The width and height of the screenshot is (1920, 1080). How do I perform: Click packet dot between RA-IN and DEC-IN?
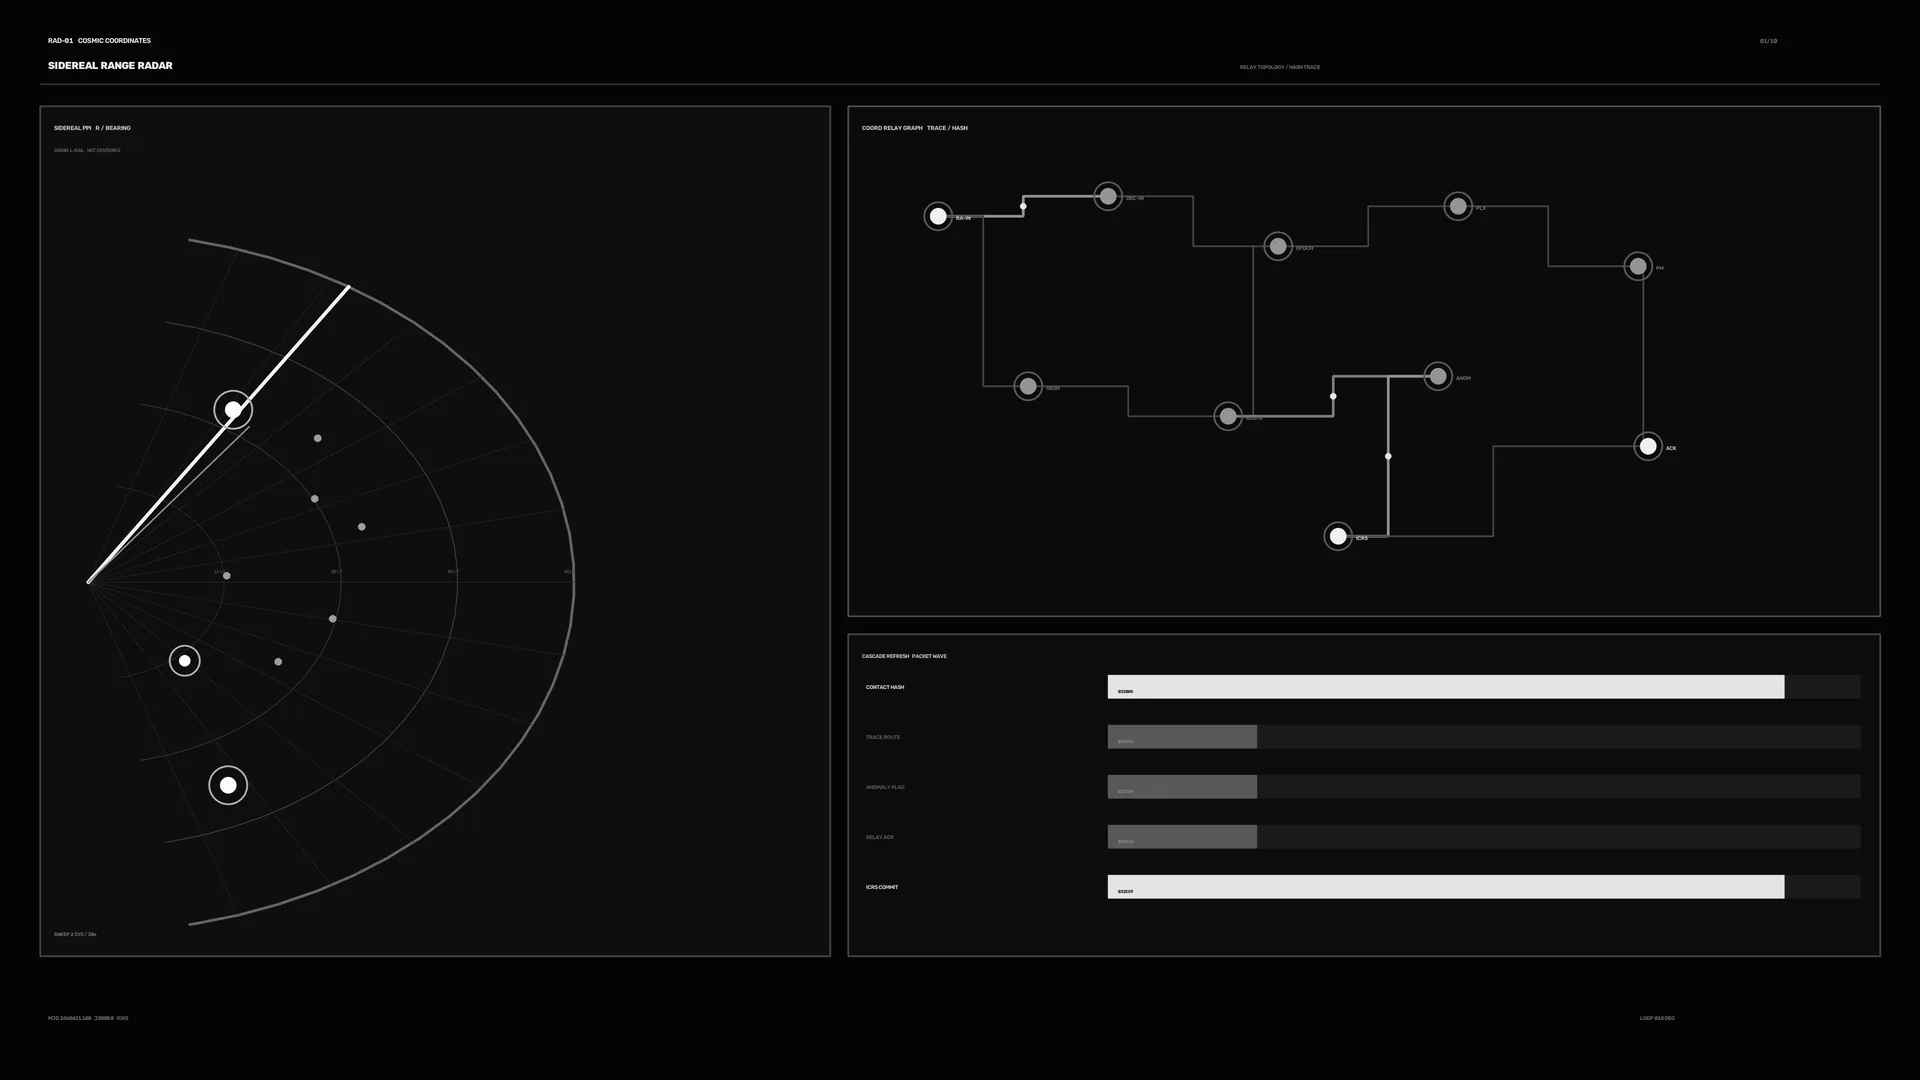1023,207
